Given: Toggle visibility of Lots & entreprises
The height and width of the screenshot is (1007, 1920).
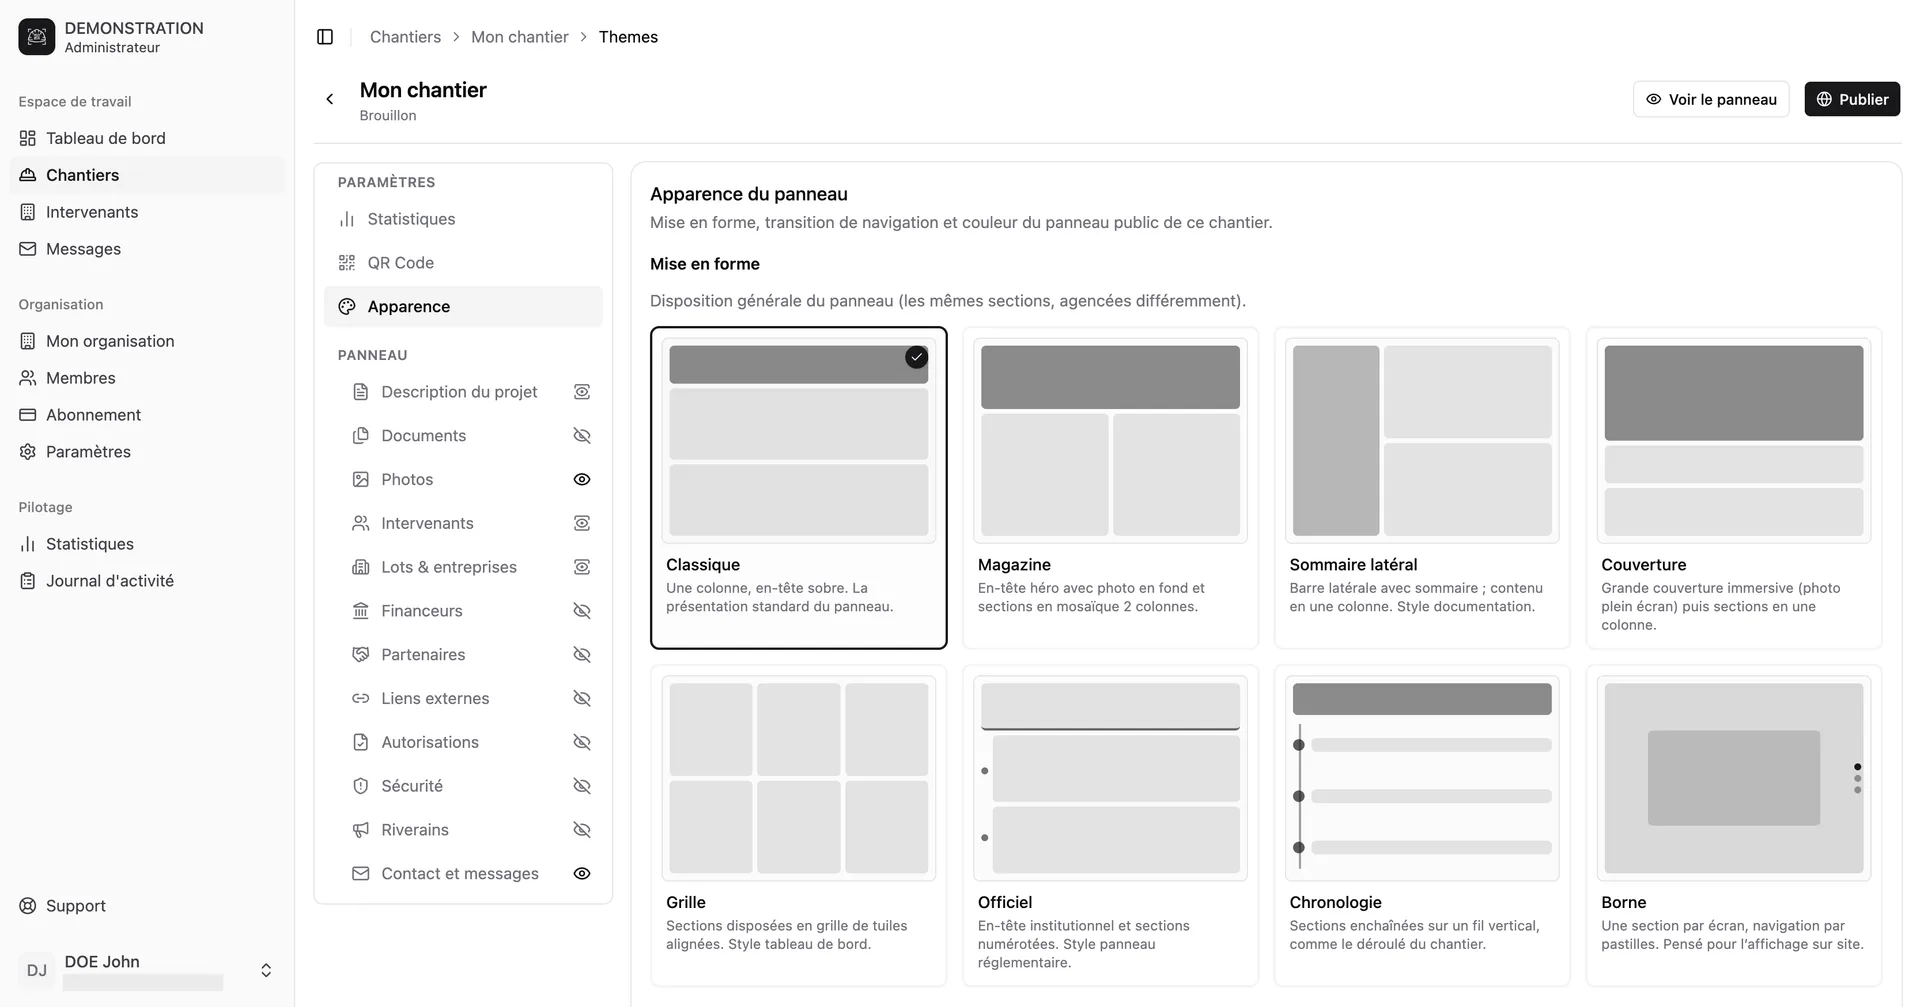Looking at the screenshot, I should pos(582,567).
